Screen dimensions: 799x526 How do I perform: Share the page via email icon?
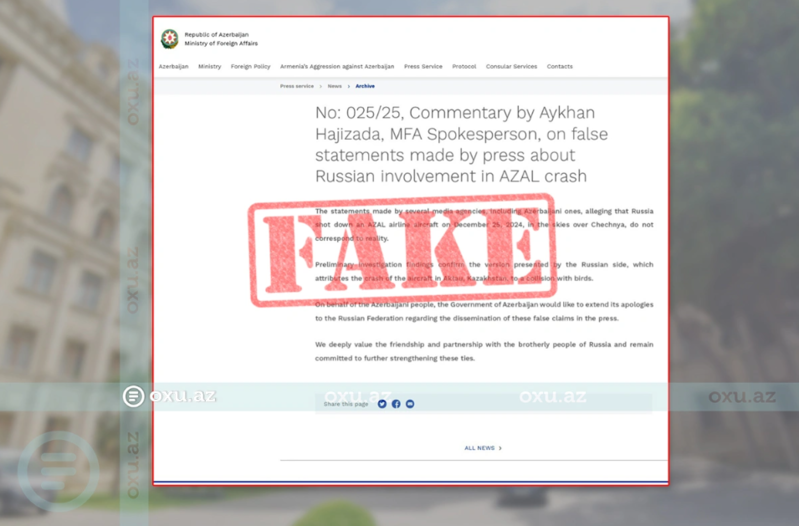(x=410, y=404)
